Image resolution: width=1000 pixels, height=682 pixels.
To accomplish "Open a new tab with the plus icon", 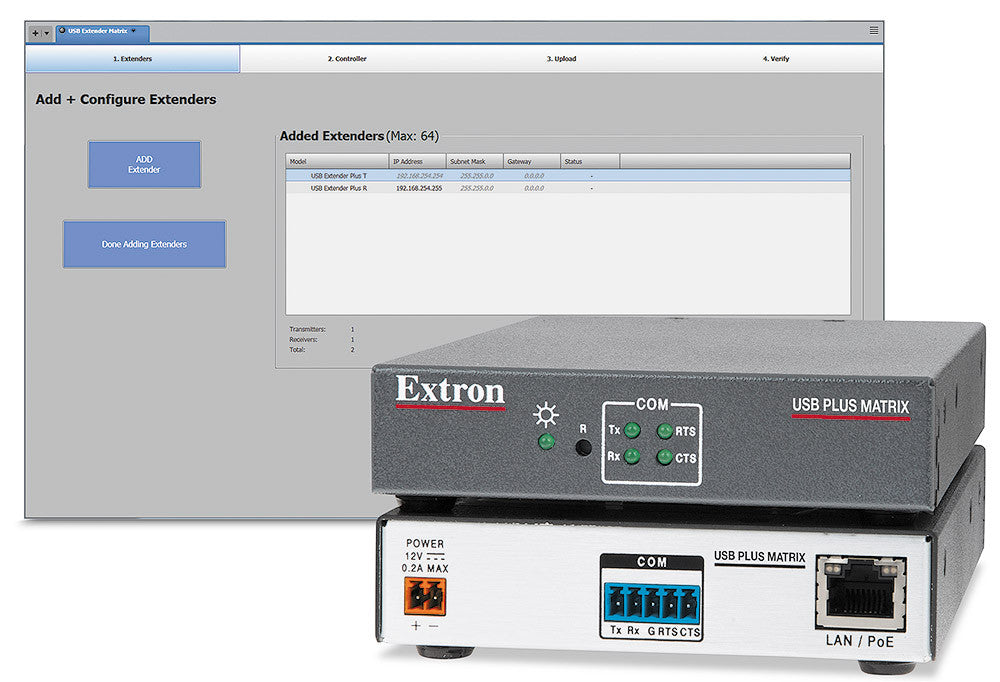I will click(35, 33).
